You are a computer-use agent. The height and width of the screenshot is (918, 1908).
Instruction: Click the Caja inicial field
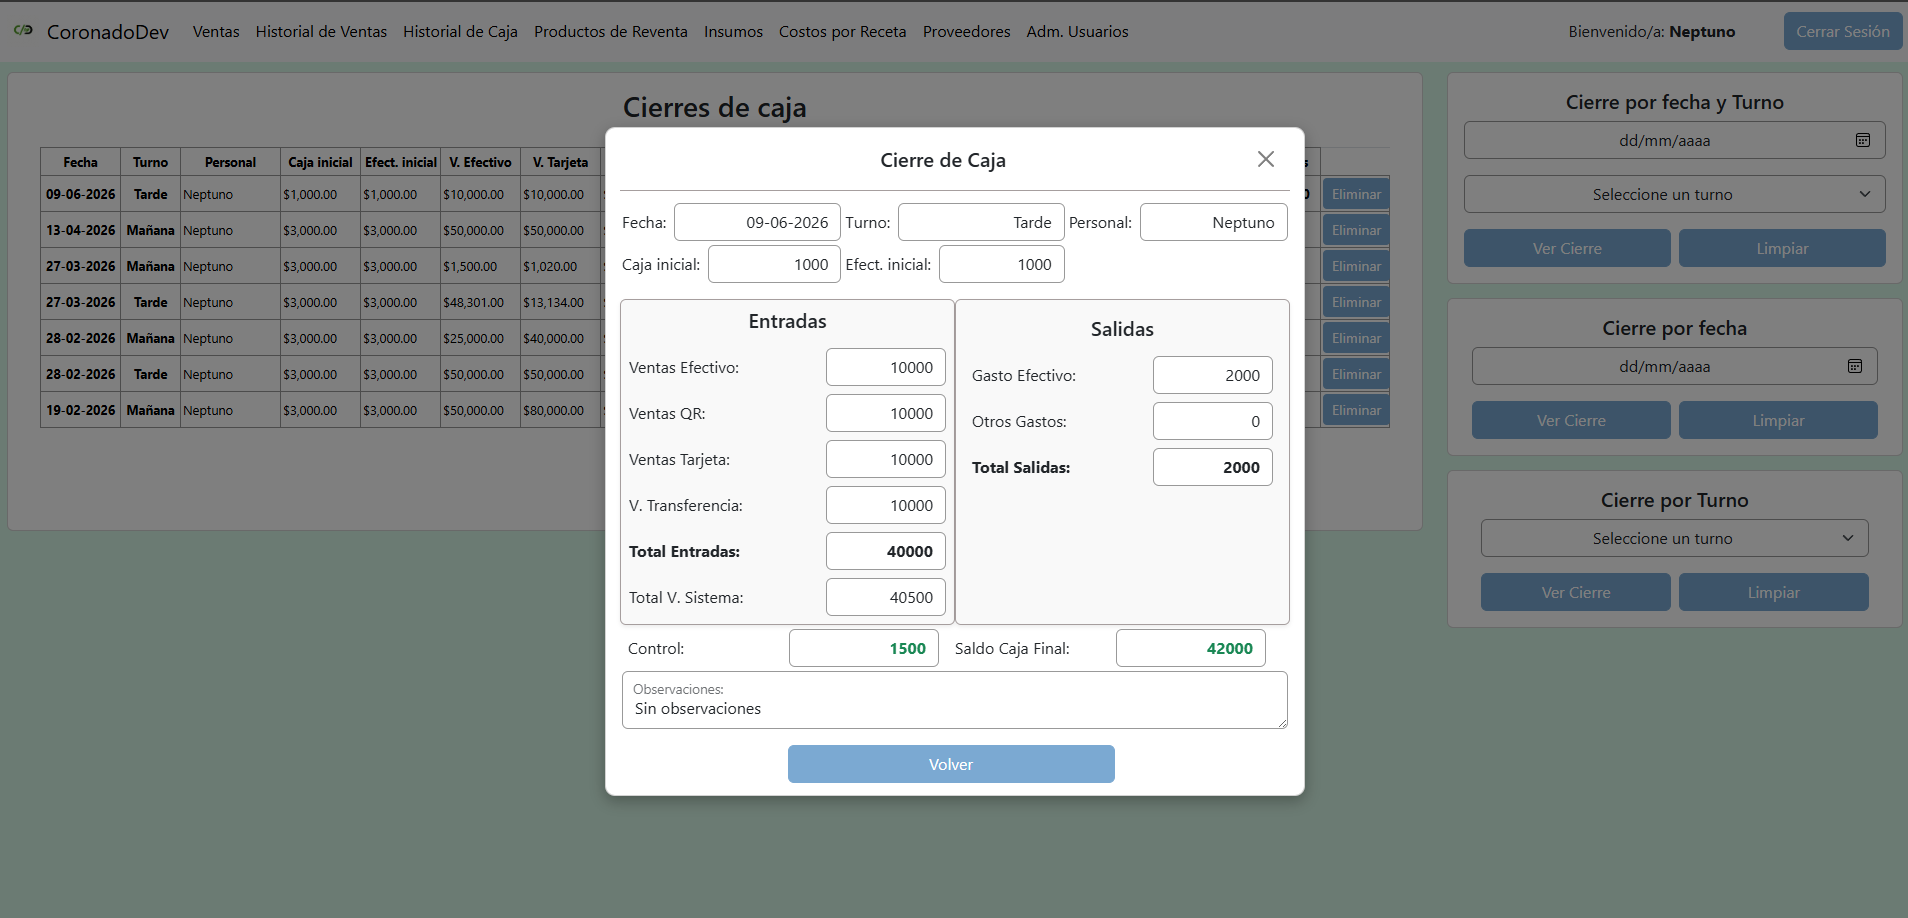[x=774, y=264]
